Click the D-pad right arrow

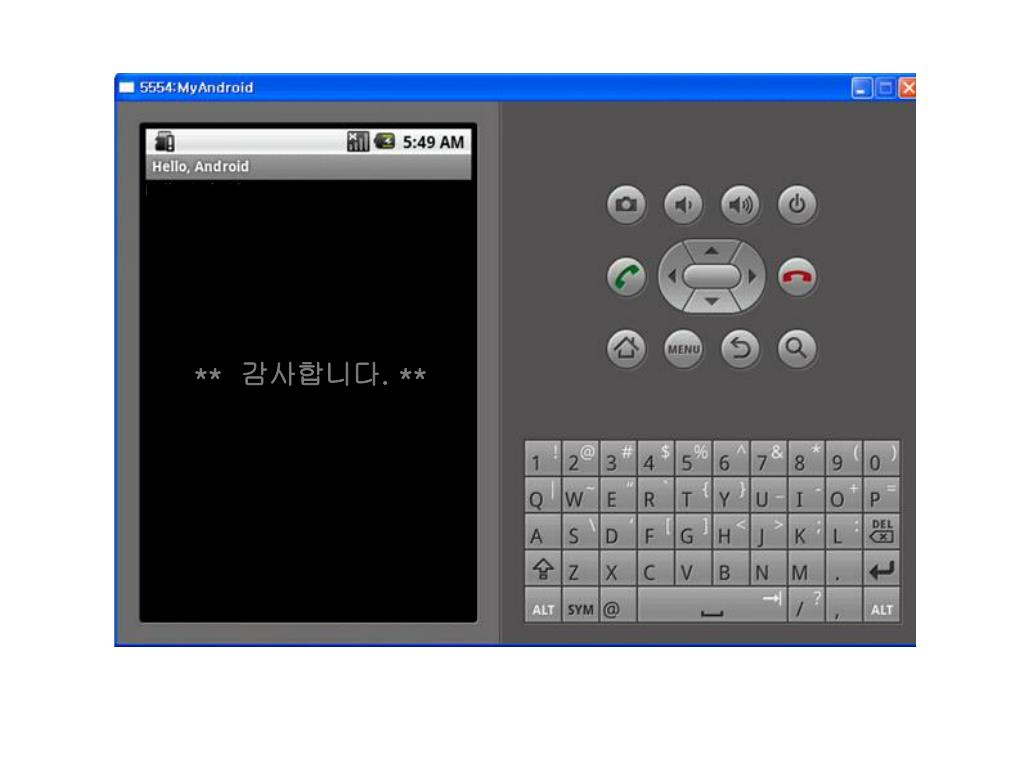[x=752, y=276]
